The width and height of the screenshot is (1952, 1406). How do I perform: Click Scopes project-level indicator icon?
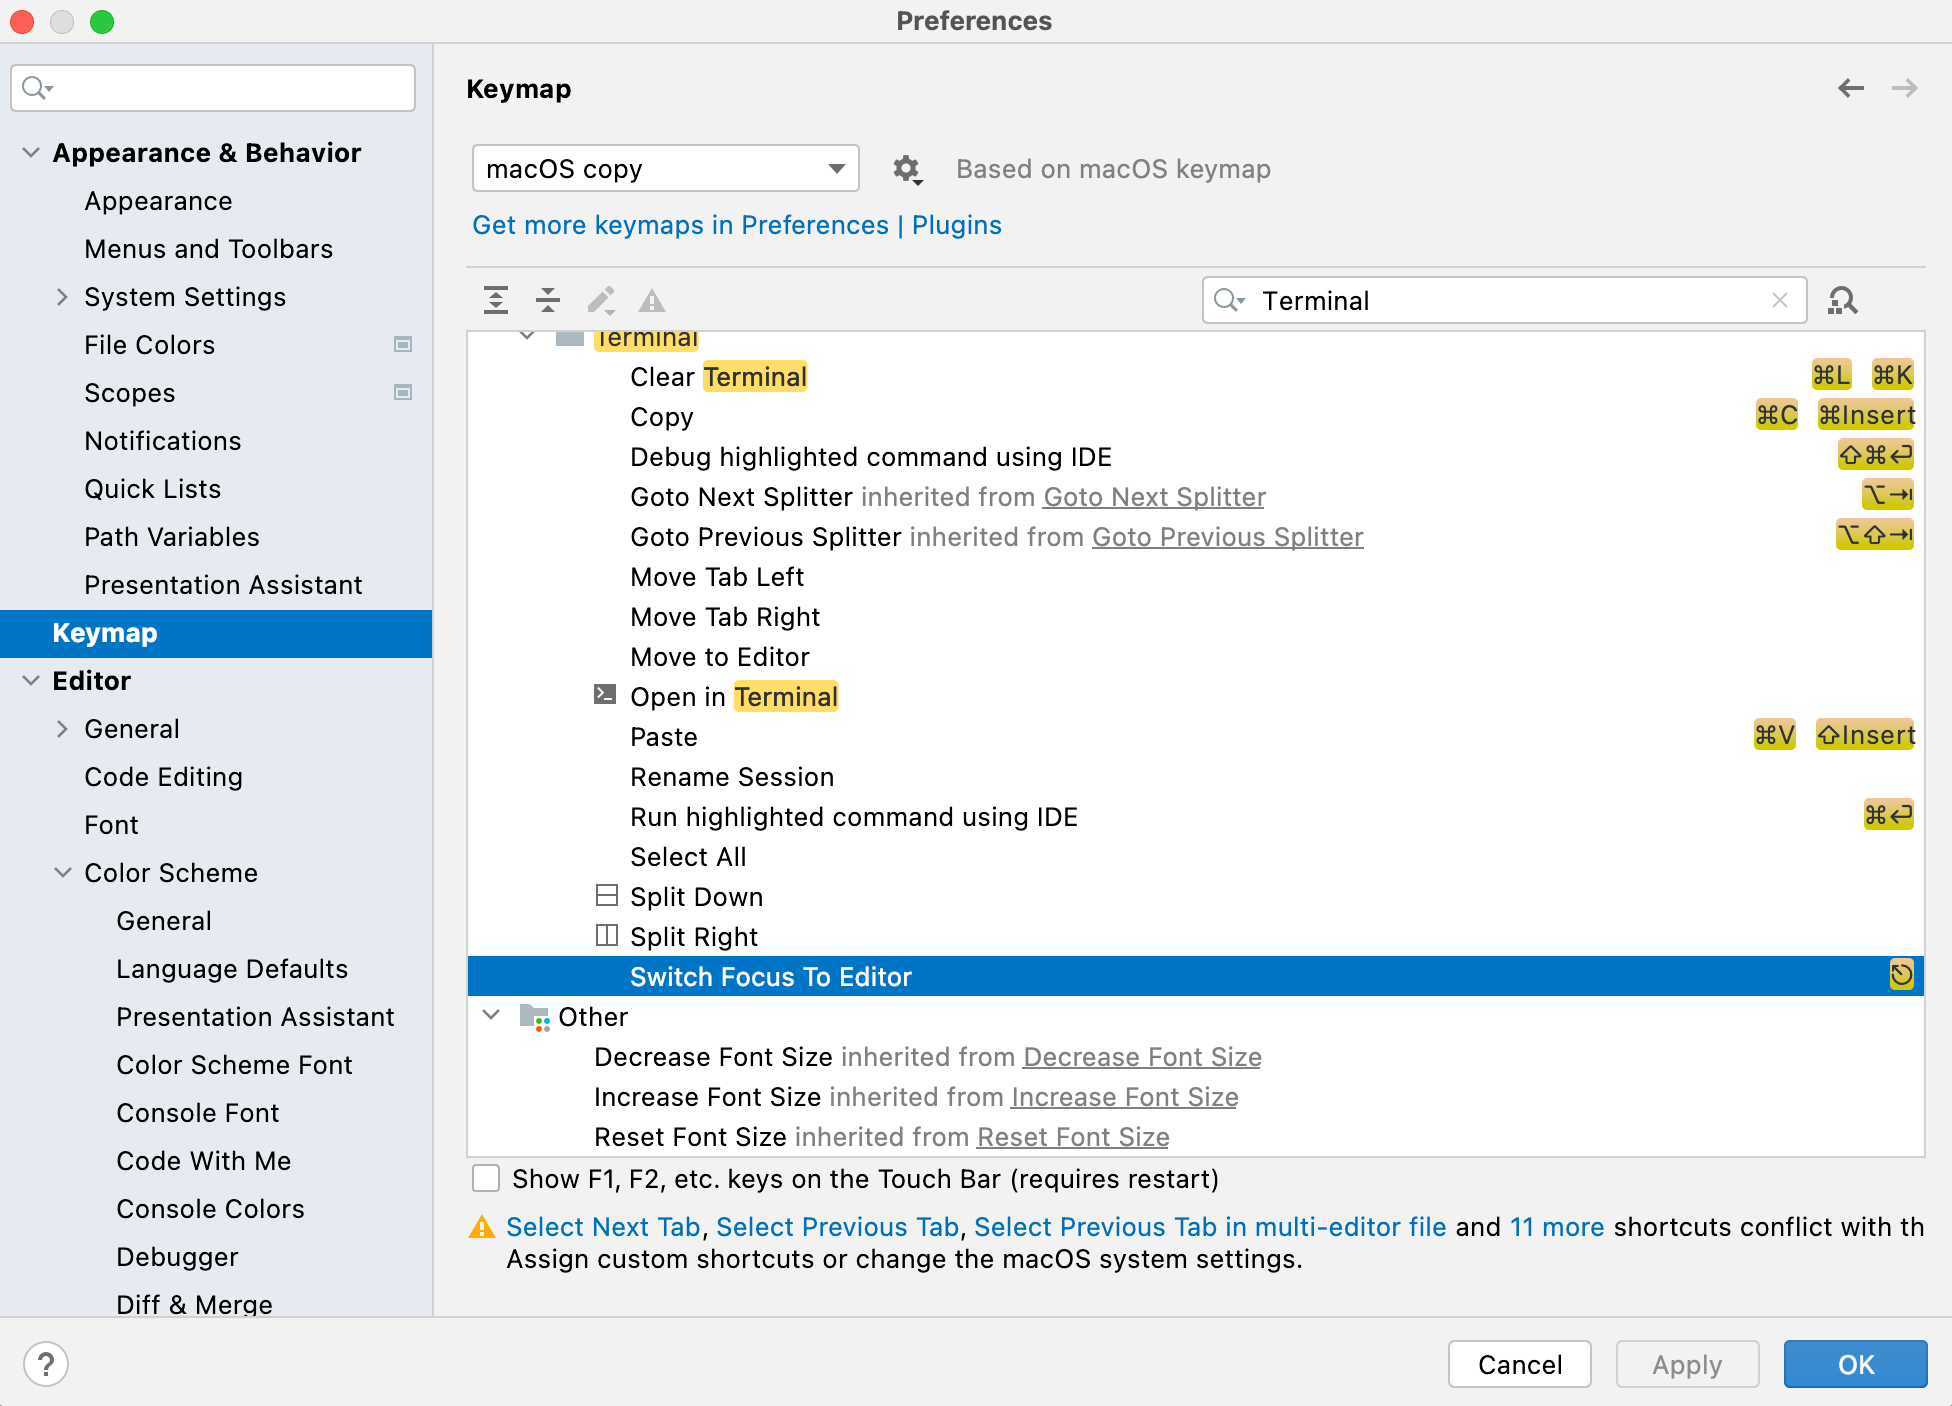(403, 392)
